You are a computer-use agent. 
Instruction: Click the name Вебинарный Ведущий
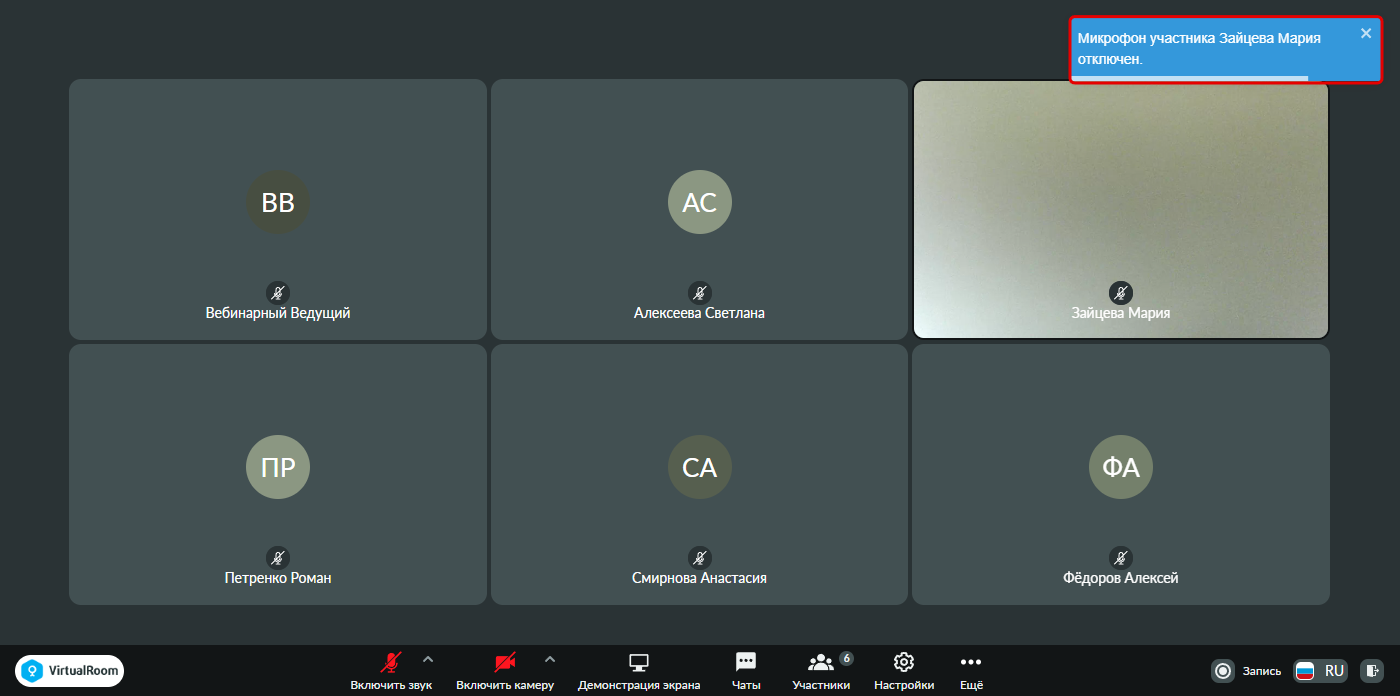tap(278, 313)
